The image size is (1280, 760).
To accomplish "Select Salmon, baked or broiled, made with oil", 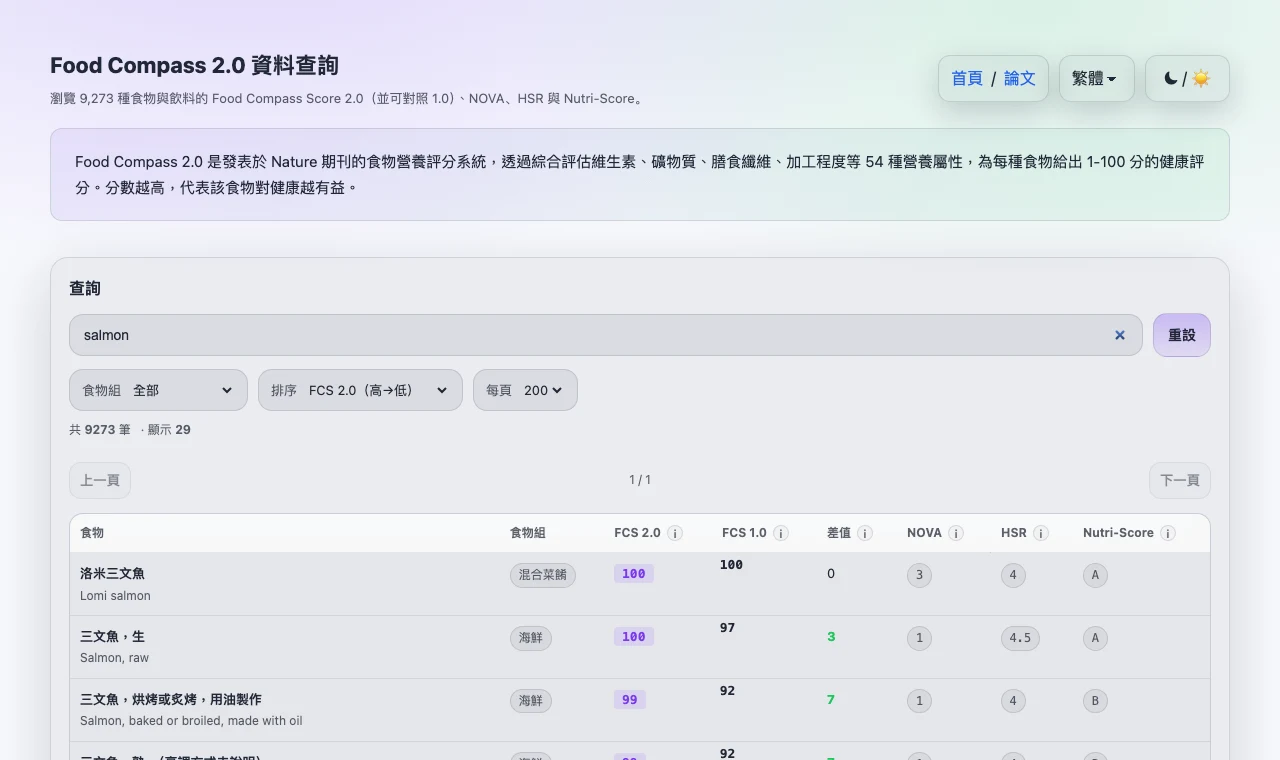I will (191, 721).
